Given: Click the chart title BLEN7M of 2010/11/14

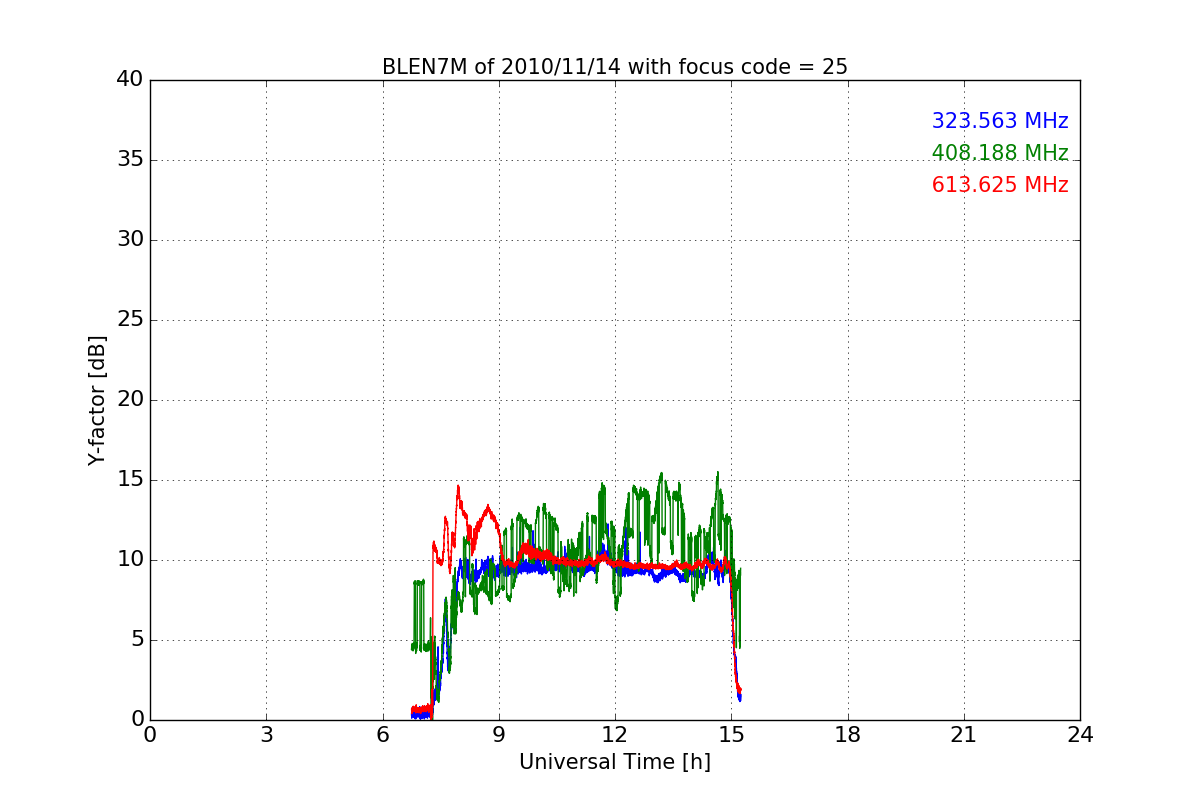Looking at the screenshot, I should click(614, 67).
